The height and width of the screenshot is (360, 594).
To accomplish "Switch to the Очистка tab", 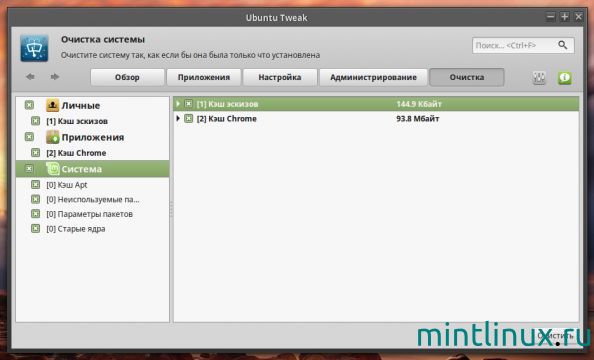I will click(x=467, y=77).
